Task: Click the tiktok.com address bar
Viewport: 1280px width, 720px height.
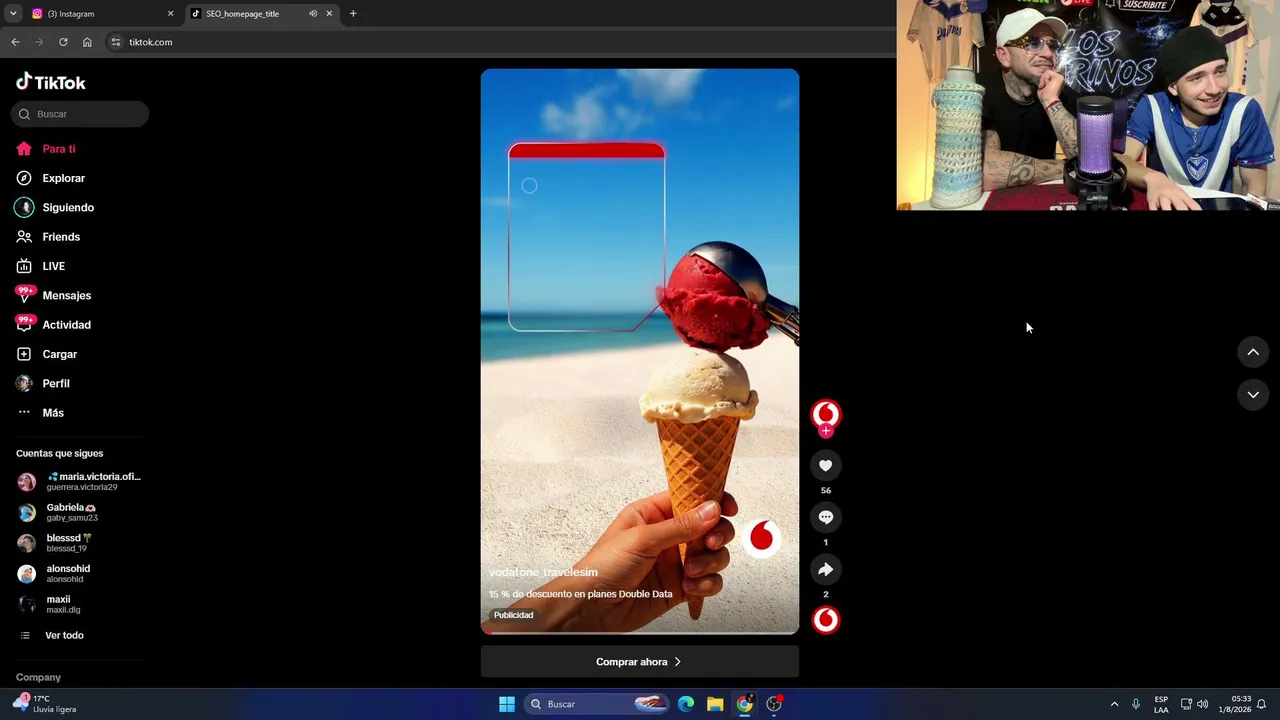Action: [x=500, y=42]
